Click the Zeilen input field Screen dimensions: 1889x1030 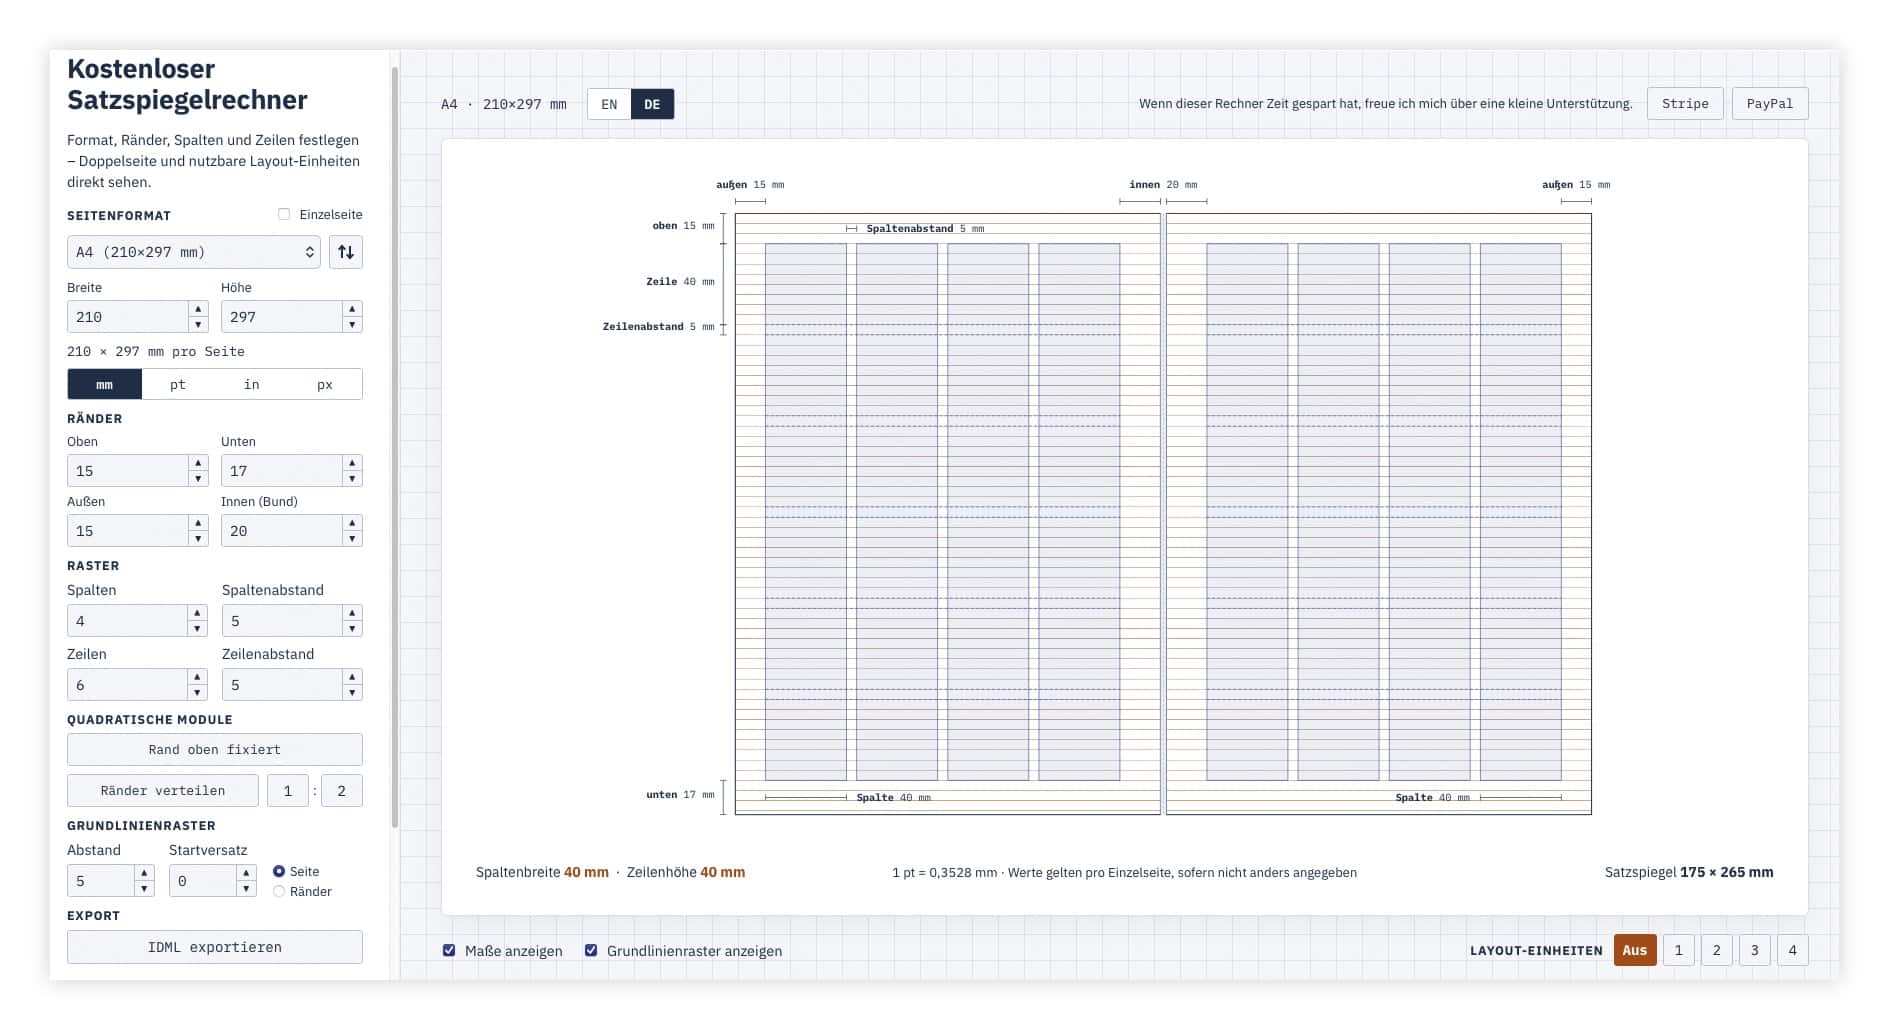127,685
